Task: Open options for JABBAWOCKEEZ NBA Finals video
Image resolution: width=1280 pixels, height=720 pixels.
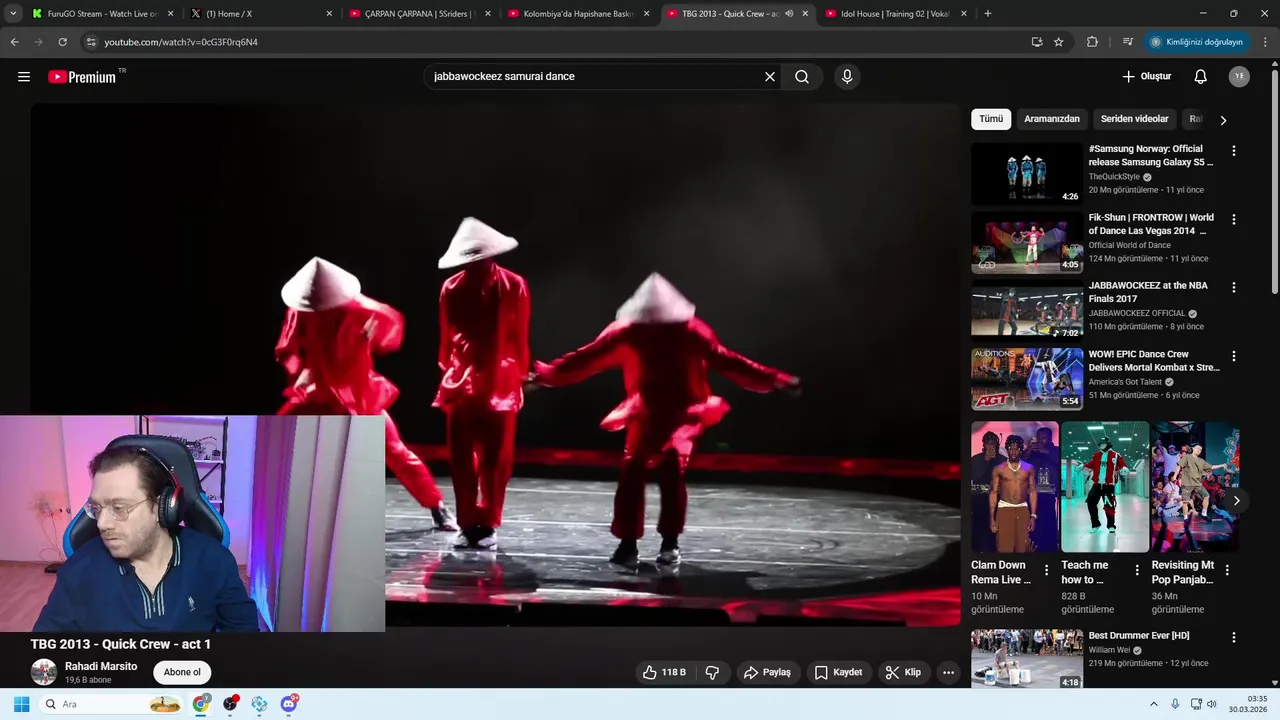Action: (1233, 287)
